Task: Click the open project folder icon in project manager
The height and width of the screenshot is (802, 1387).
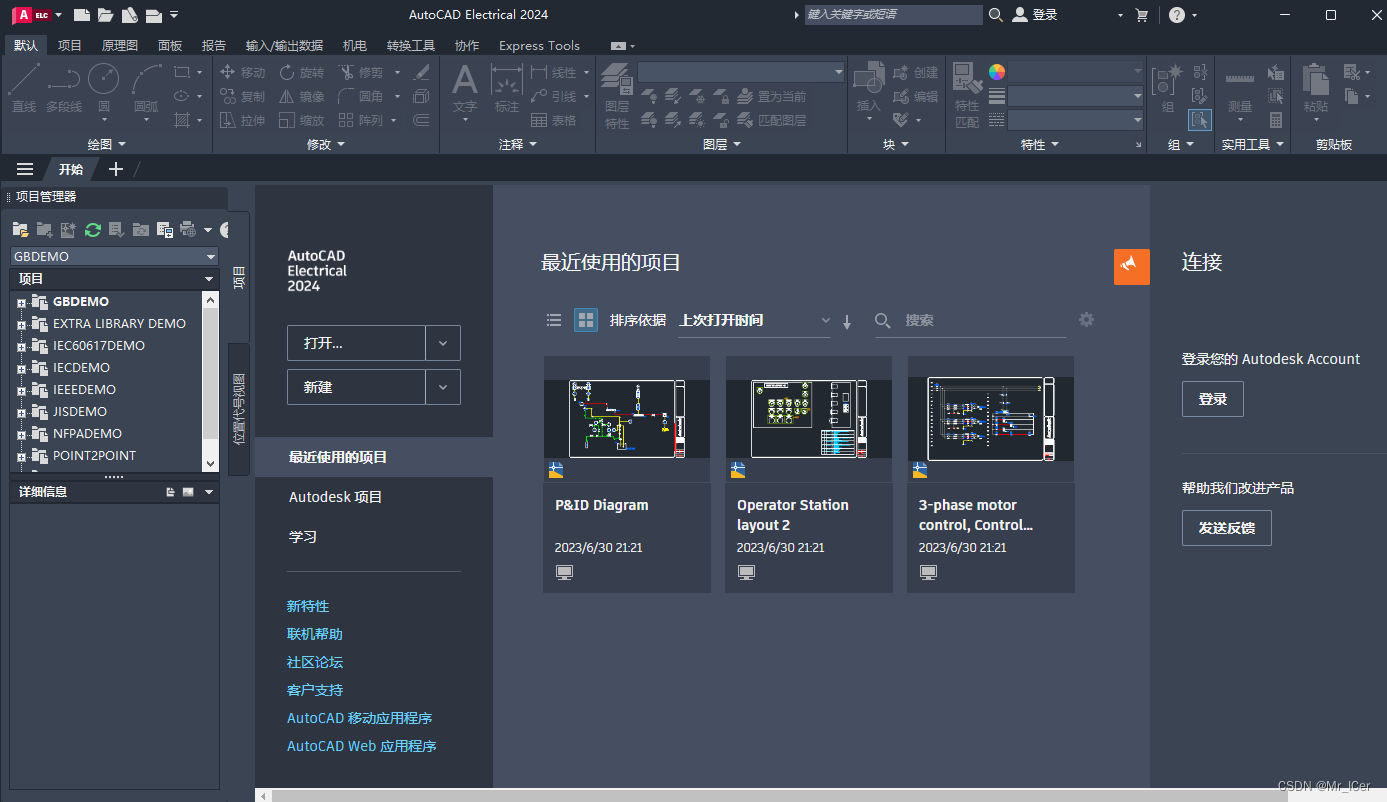Action: click(20, 230)
